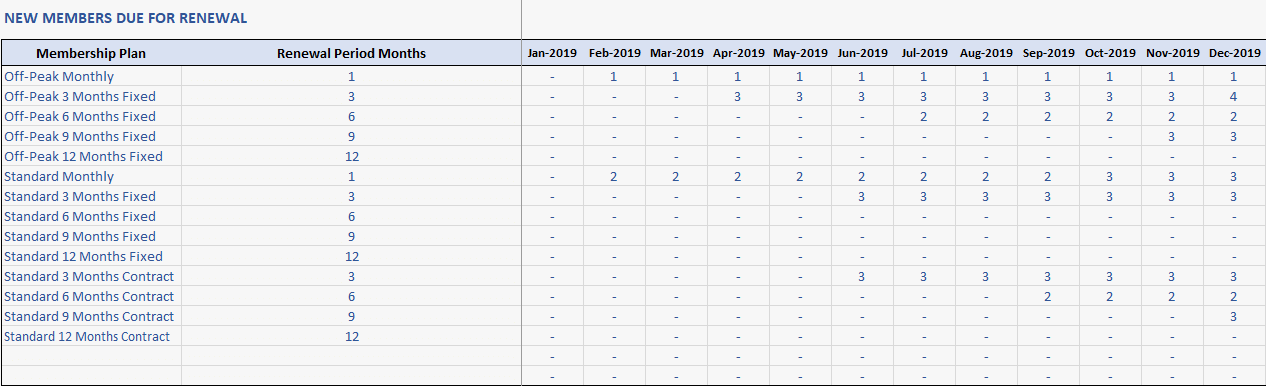Click the Sep-2019 column header
This screenshot has width=1266, height=386.
pyautogui.click(x=1048, y=53)
